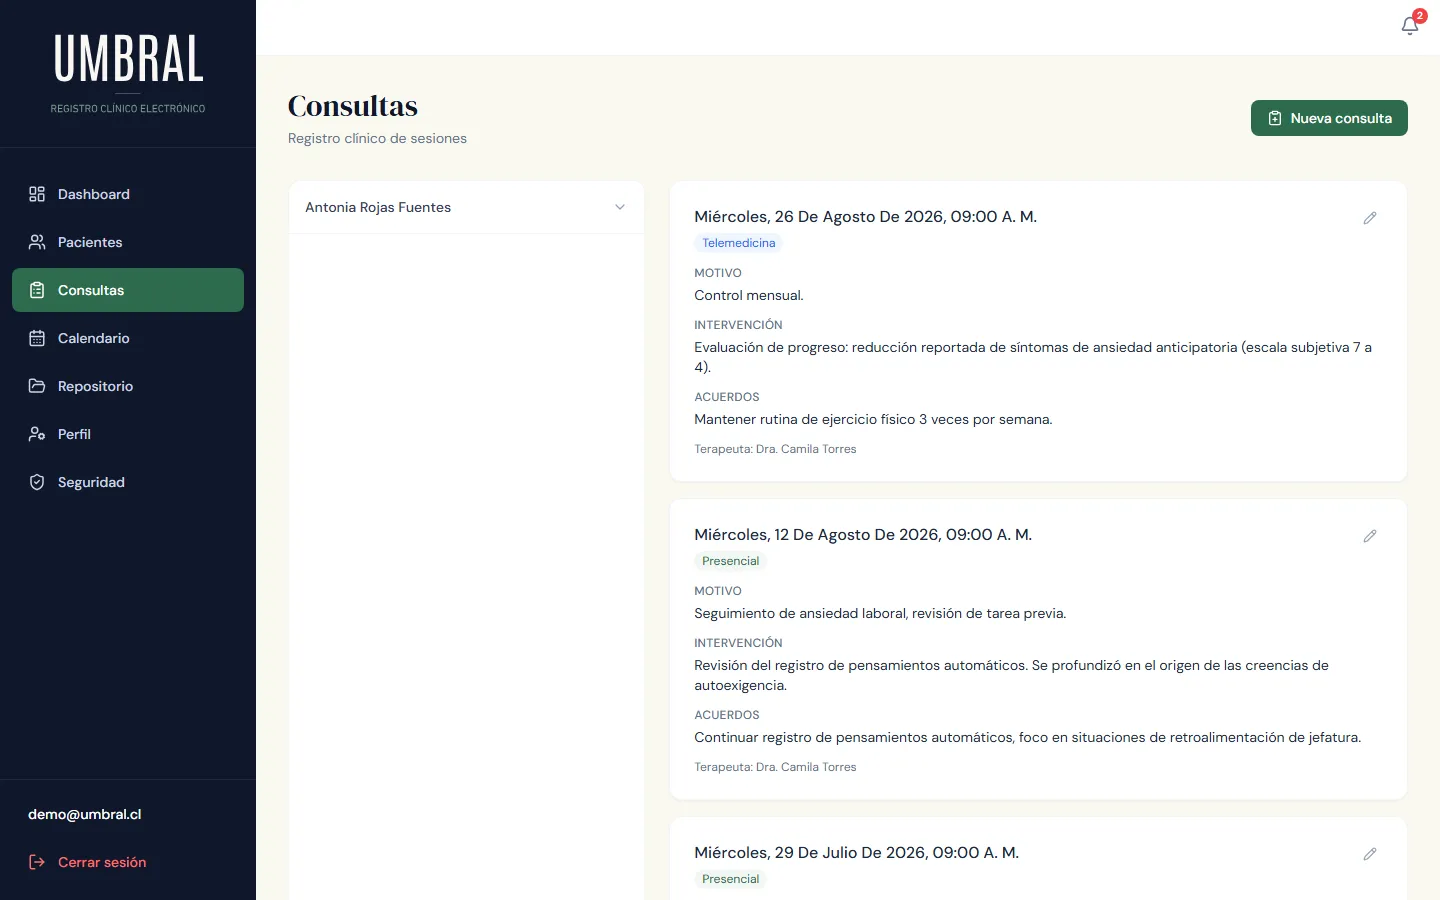Click the demo@umbral.cl account email
Viewport: 1440px width, 900px height.
click(x=85, y=815)
